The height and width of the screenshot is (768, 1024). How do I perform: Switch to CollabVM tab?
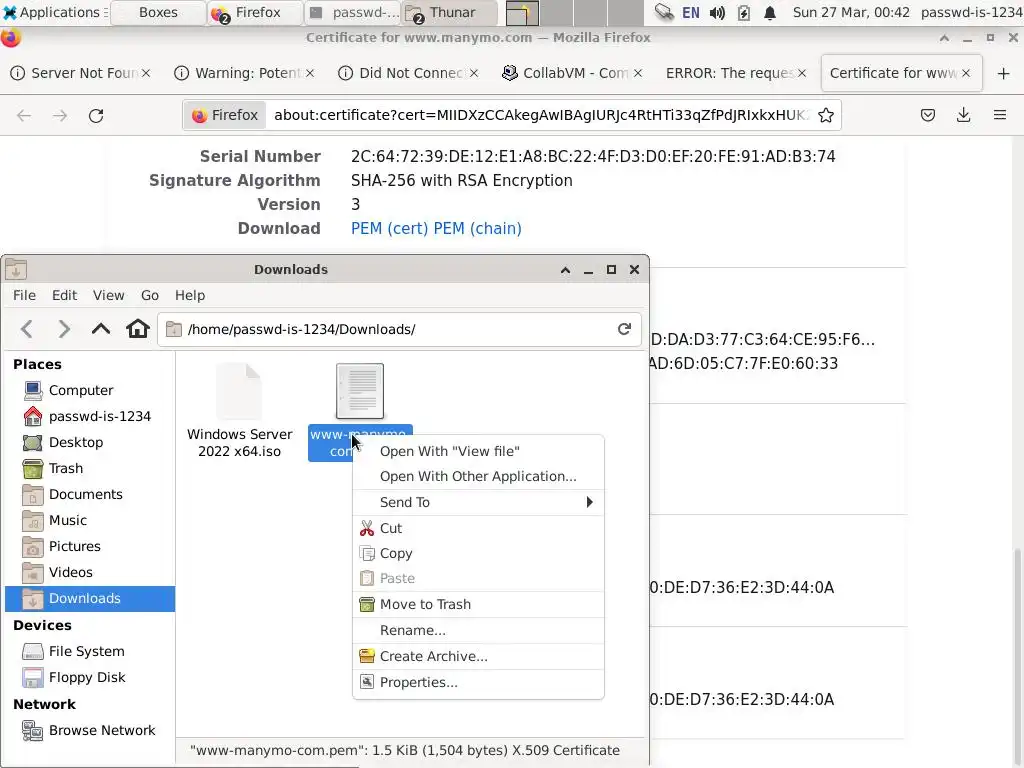[571, 73]
